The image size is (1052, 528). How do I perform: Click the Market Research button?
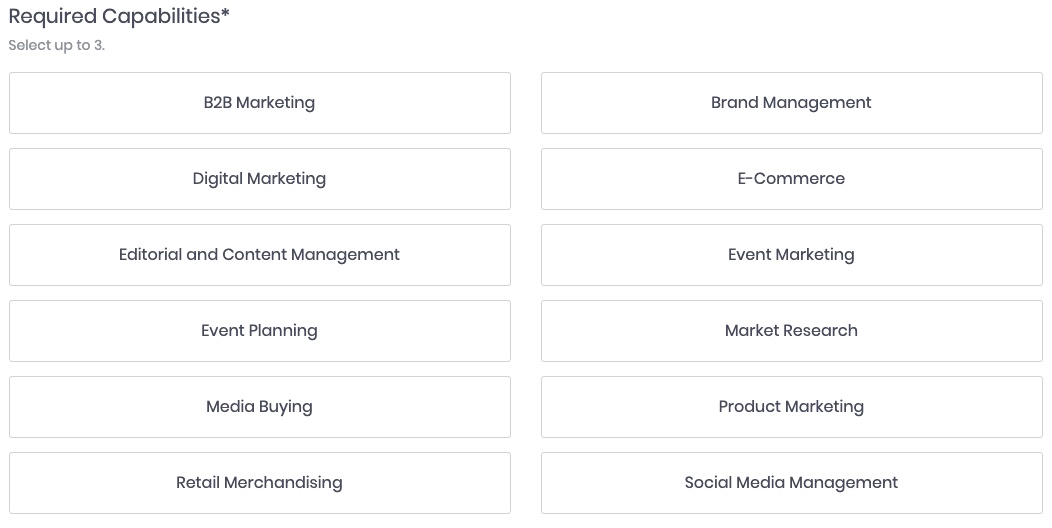point(791,331)
